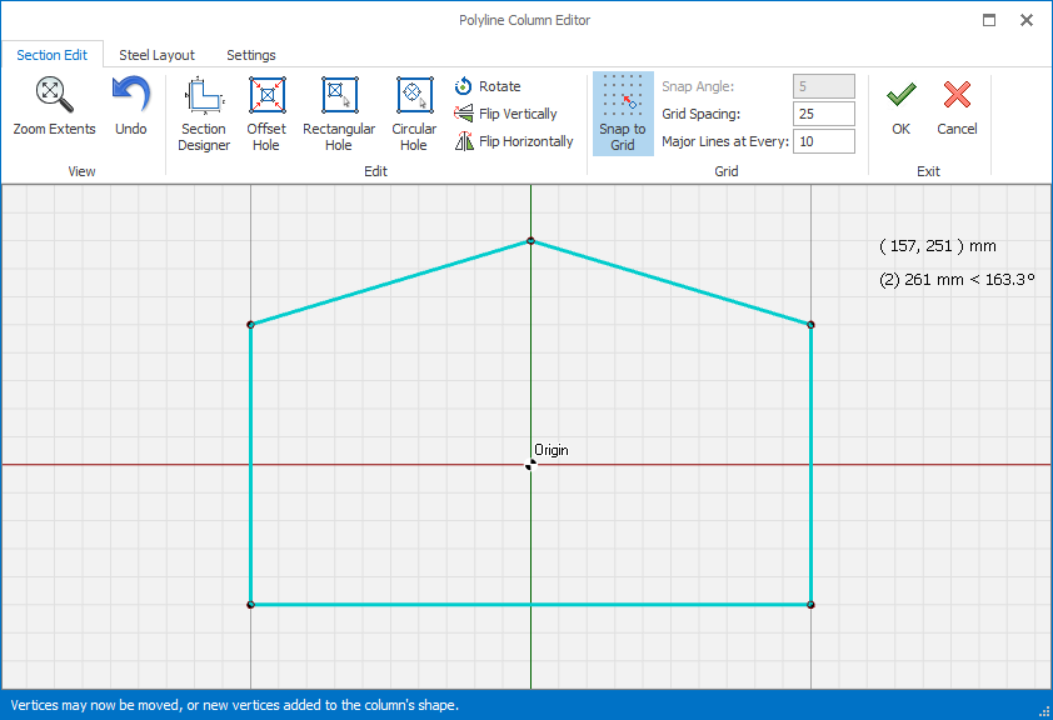
Task: Maximize the Polyline Column Editor window
Action: click(989, 20)
